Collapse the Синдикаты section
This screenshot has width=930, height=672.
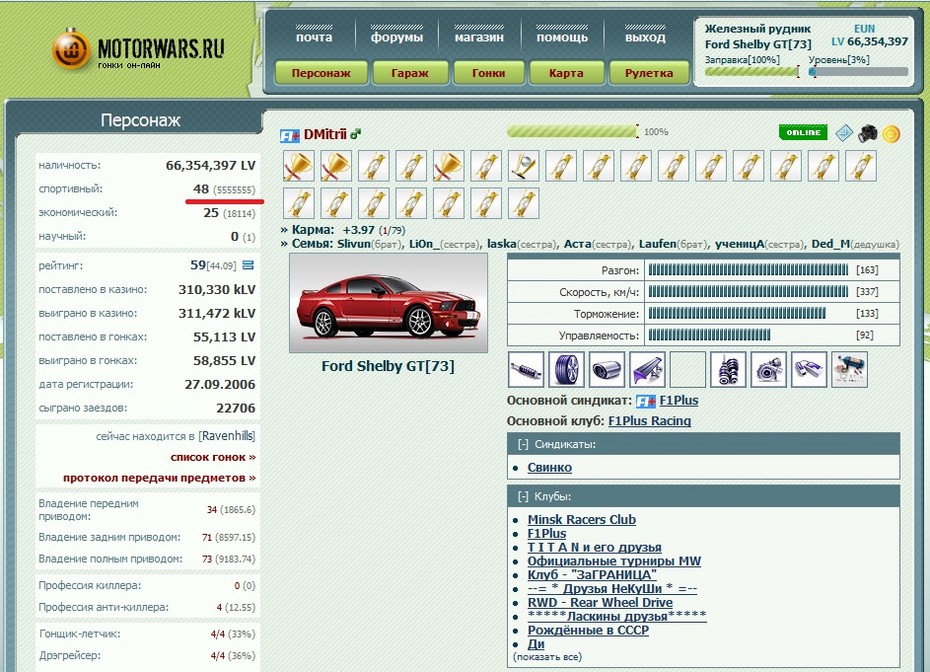[523, 444]
